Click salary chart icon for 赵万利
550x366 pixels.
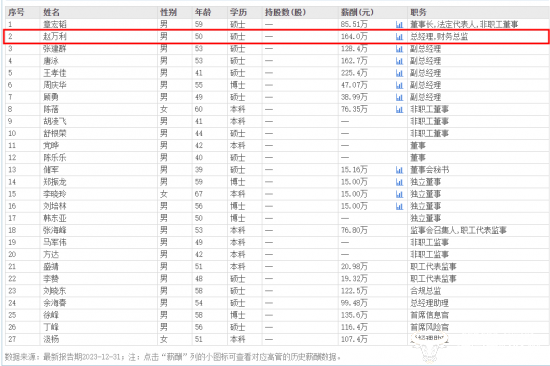click(399, 36)
